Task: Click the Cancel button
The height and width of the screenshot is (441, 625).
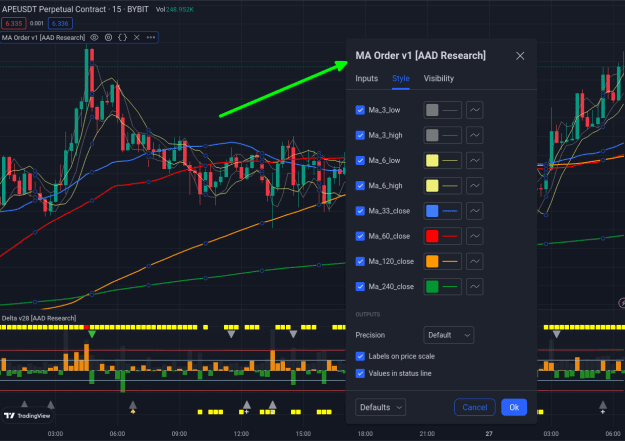Action: click(475, 407)
